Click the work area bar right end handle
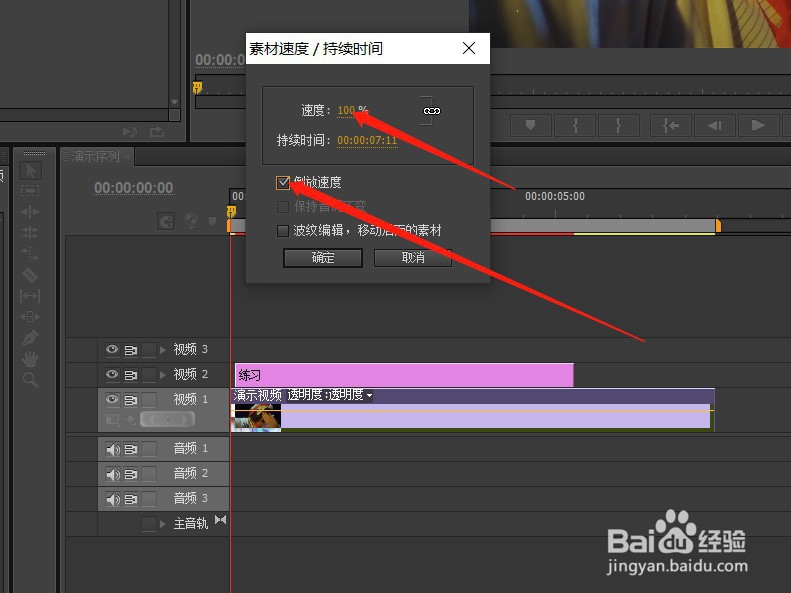Screen dimensions: 791x593 tap(718, 226)
